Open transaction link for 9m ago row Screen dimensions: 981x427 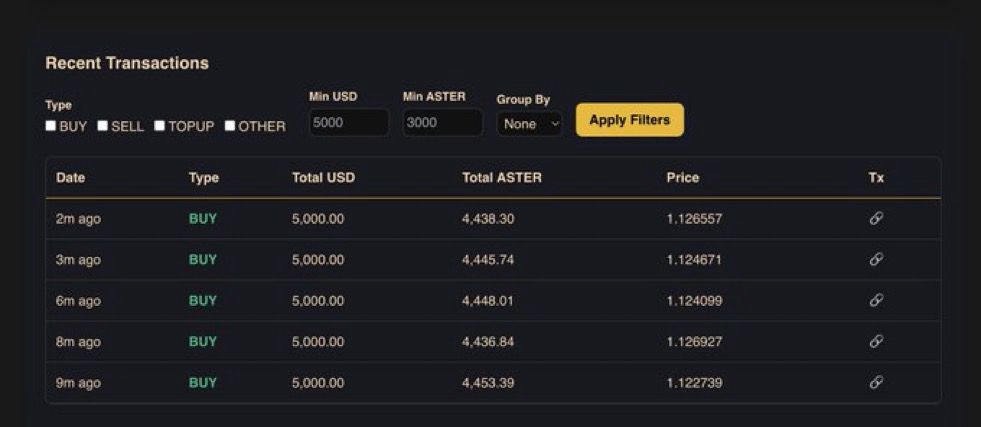[876, 382]
